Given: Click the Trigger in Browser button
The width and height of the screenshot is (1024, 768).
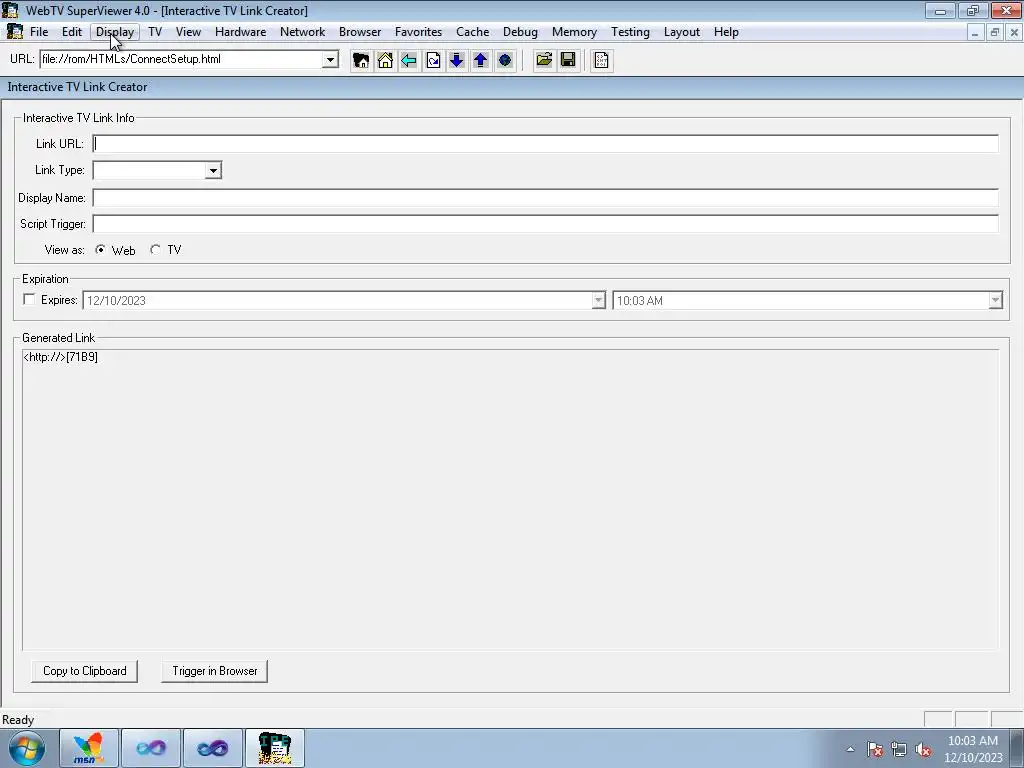Looking at the screenshot, I should click(x=214, y=671).
